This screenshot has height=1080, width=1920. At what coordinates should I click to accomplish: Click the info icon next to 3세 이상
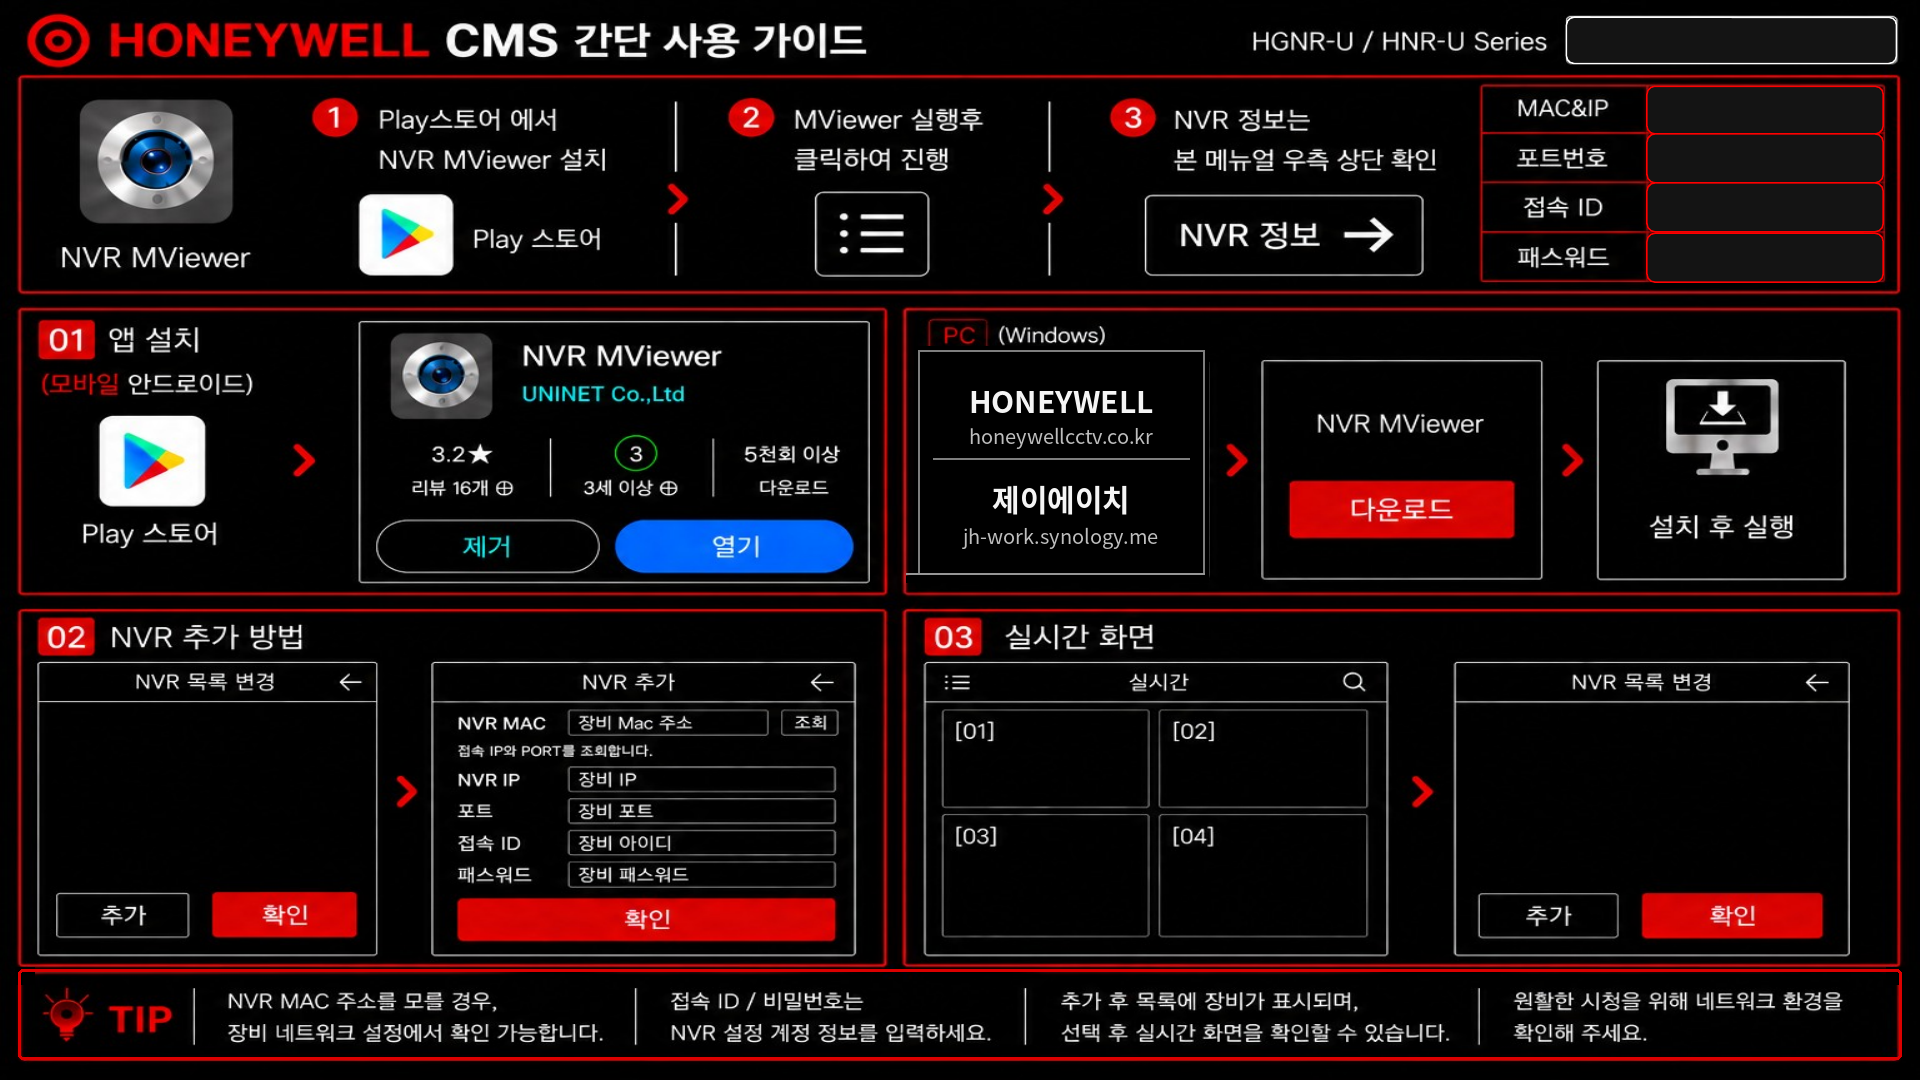[669, 488]
